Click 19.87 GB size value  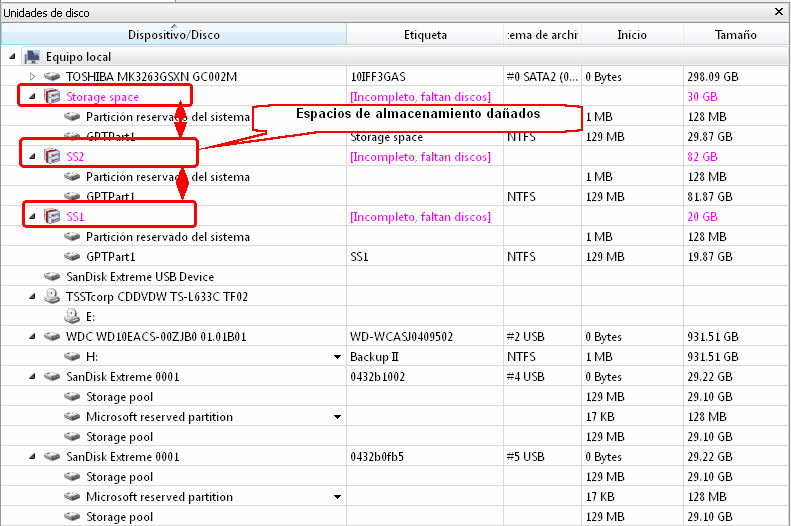[710, 257]
